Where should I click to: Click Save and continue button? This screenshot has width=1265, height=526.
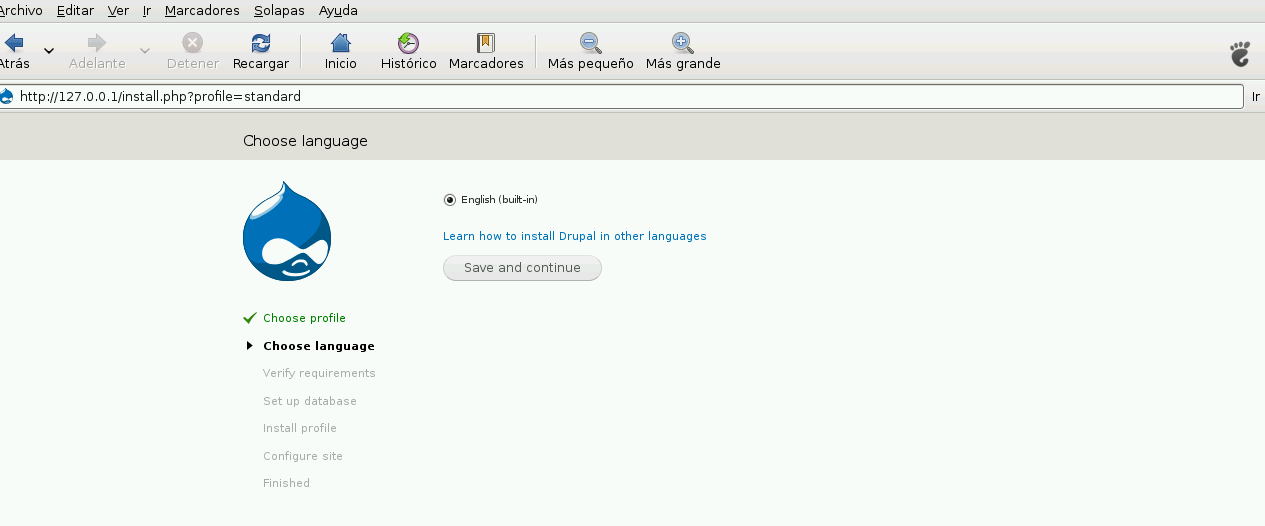[522, 268]
